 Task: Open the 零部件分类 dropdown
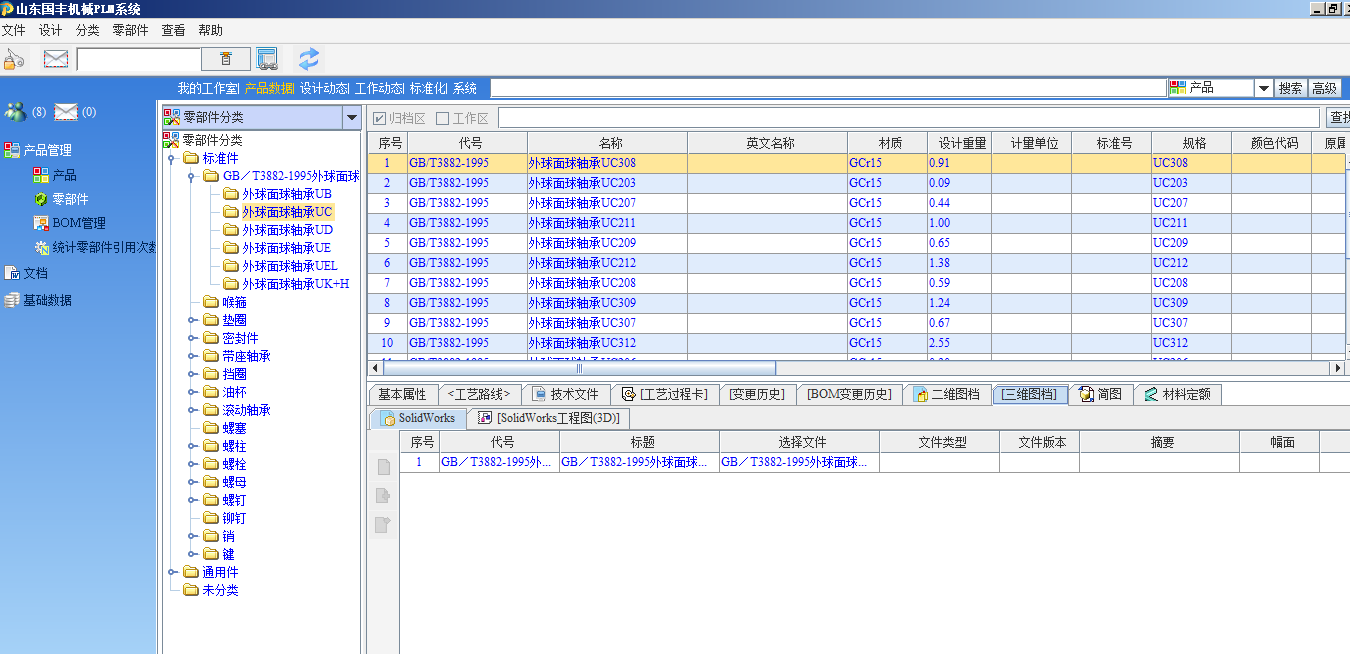click(x=351, y=118)
